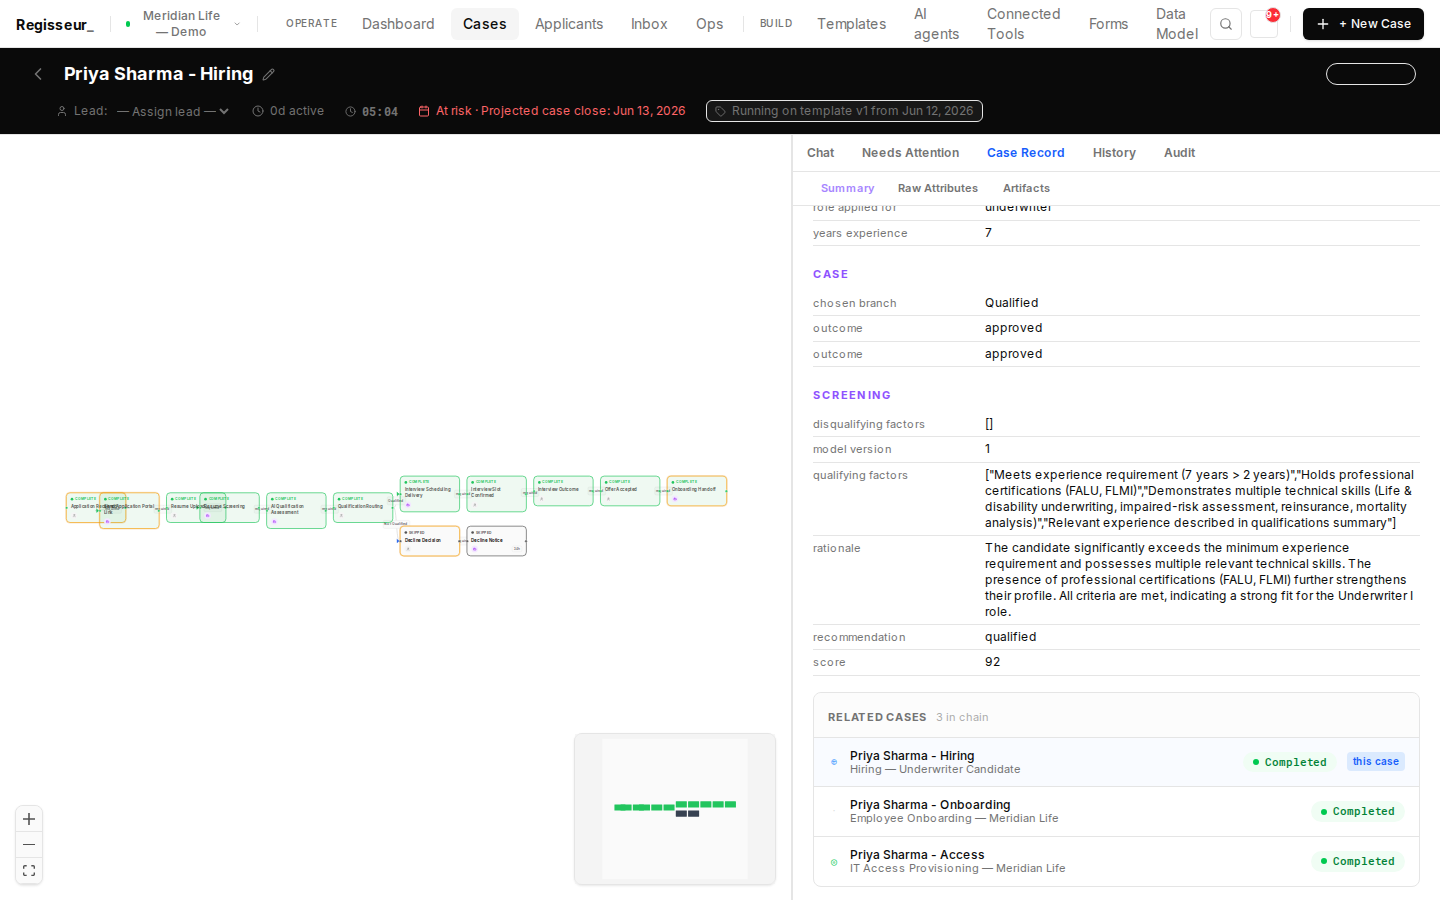Click years experience value 7
1440x900 pixels.
(988, 233)
